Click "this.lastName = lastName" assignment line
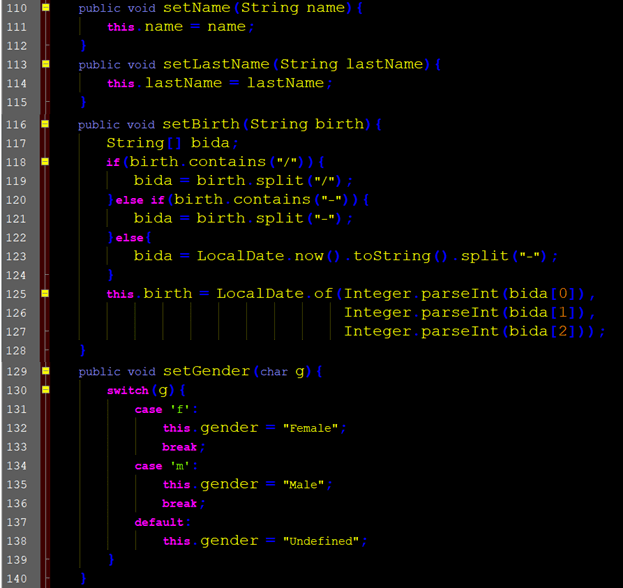623x588 pixels. [220, 83]
